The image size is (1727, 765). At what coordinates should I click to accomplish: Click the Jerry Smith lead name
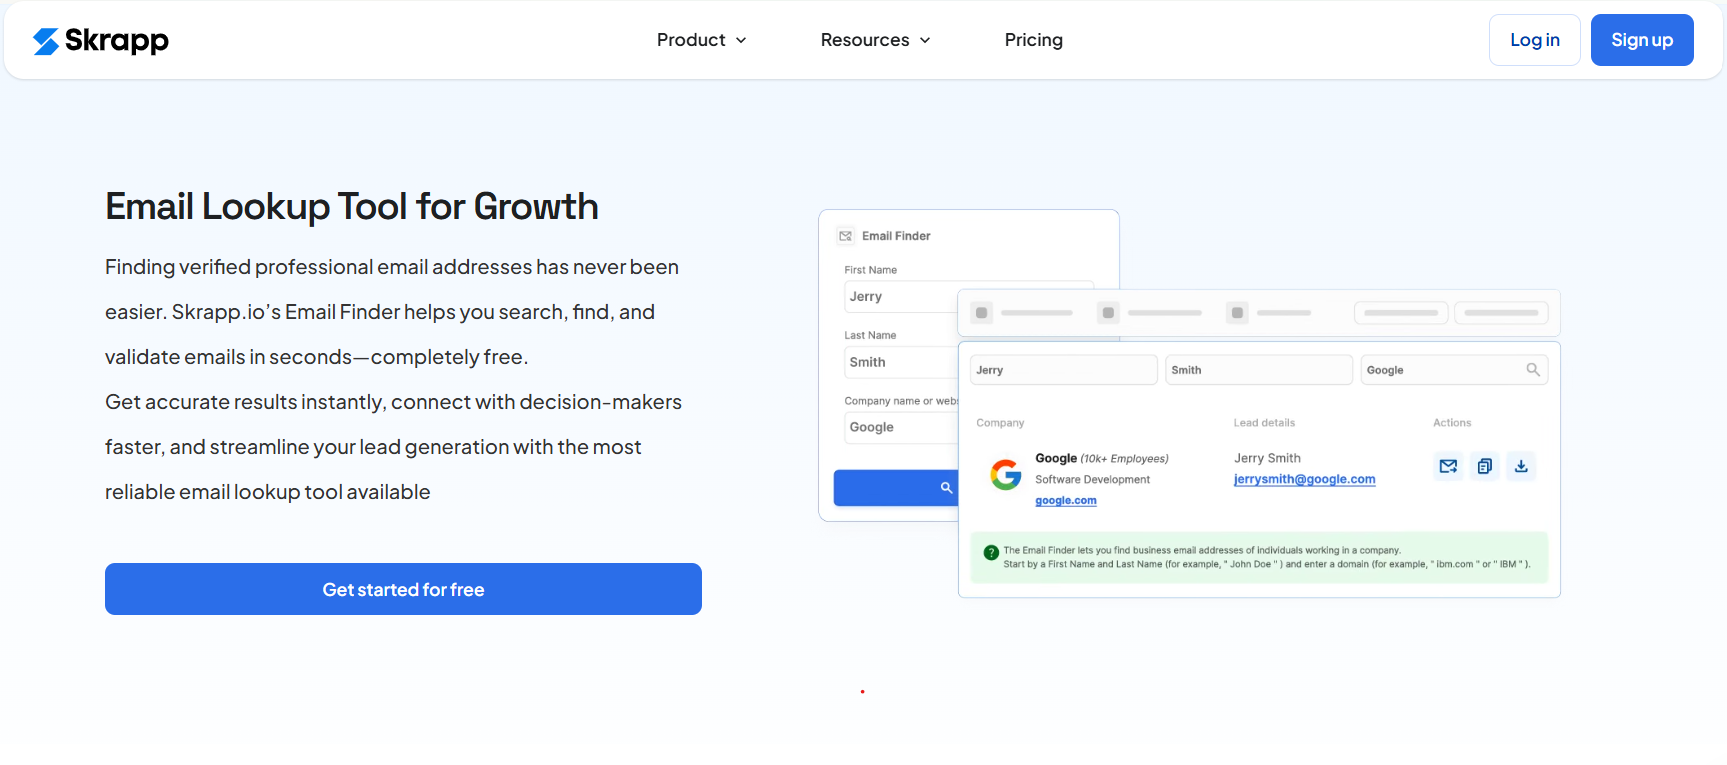[x=1267, y=458]
